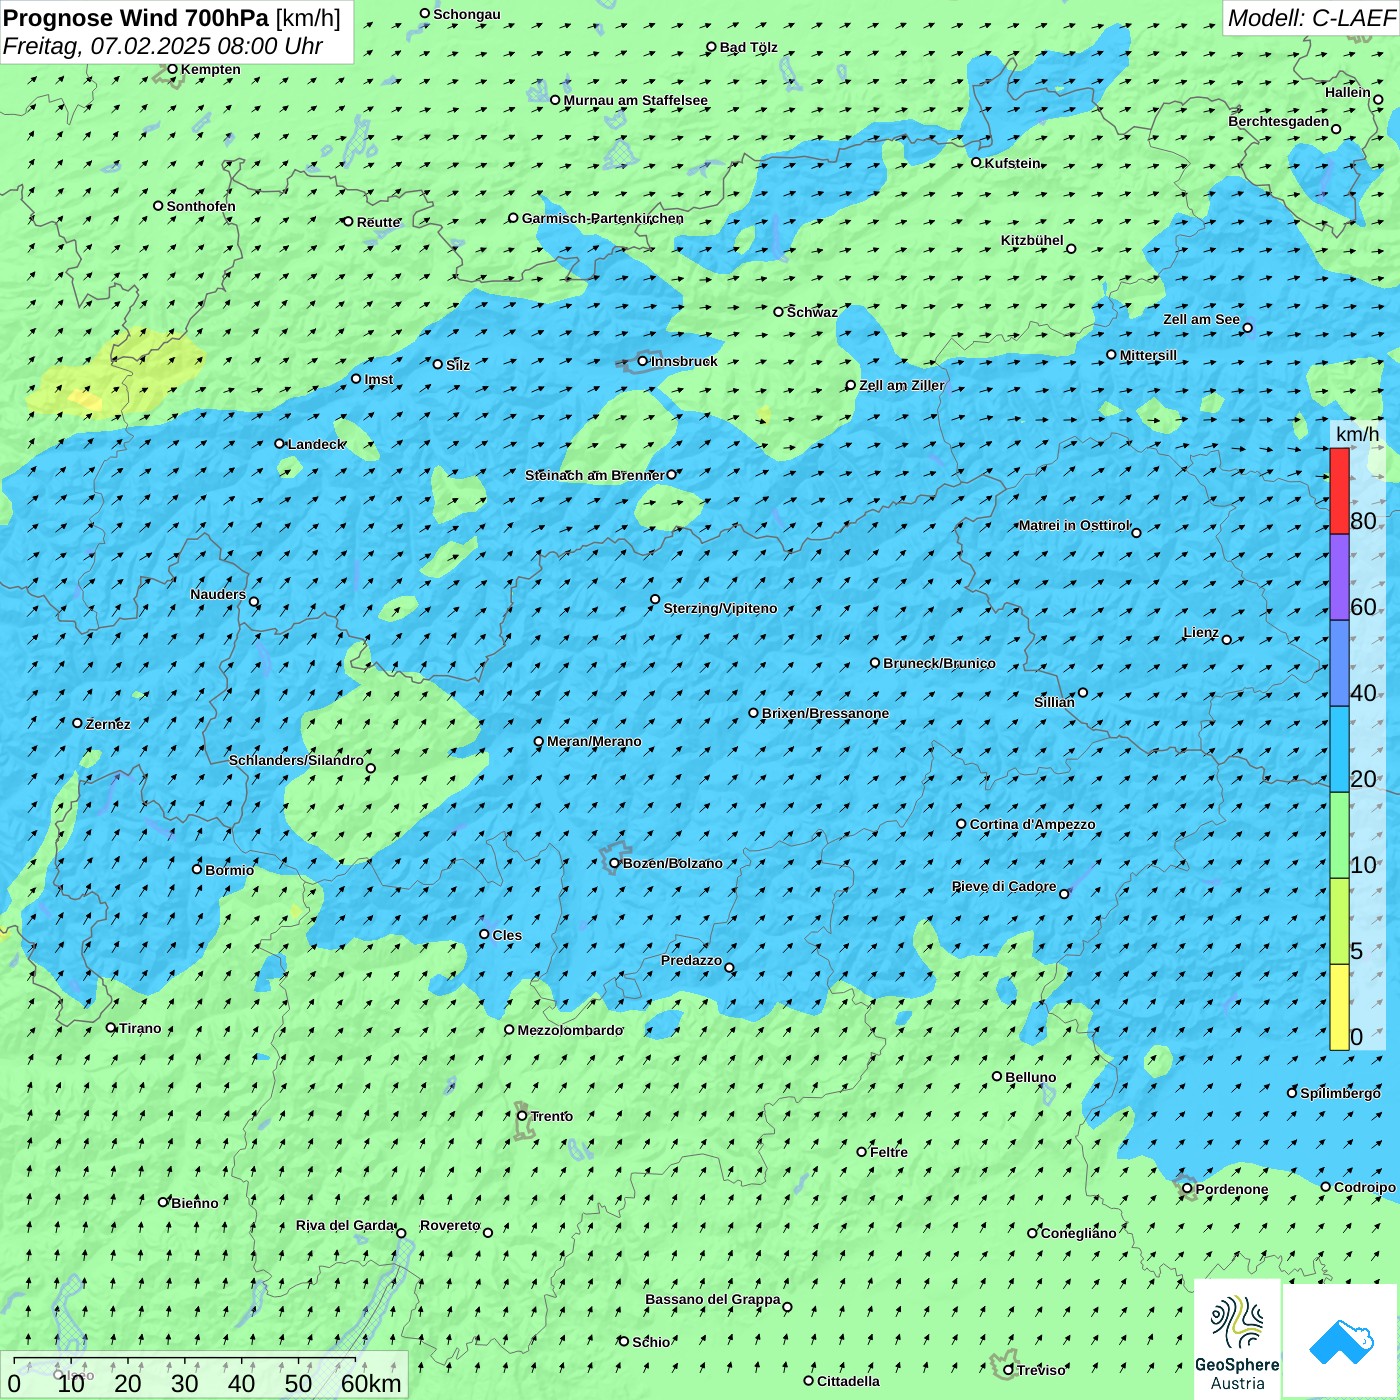Click the lime 5–10 km/h legend color

tap(1339, 921)
